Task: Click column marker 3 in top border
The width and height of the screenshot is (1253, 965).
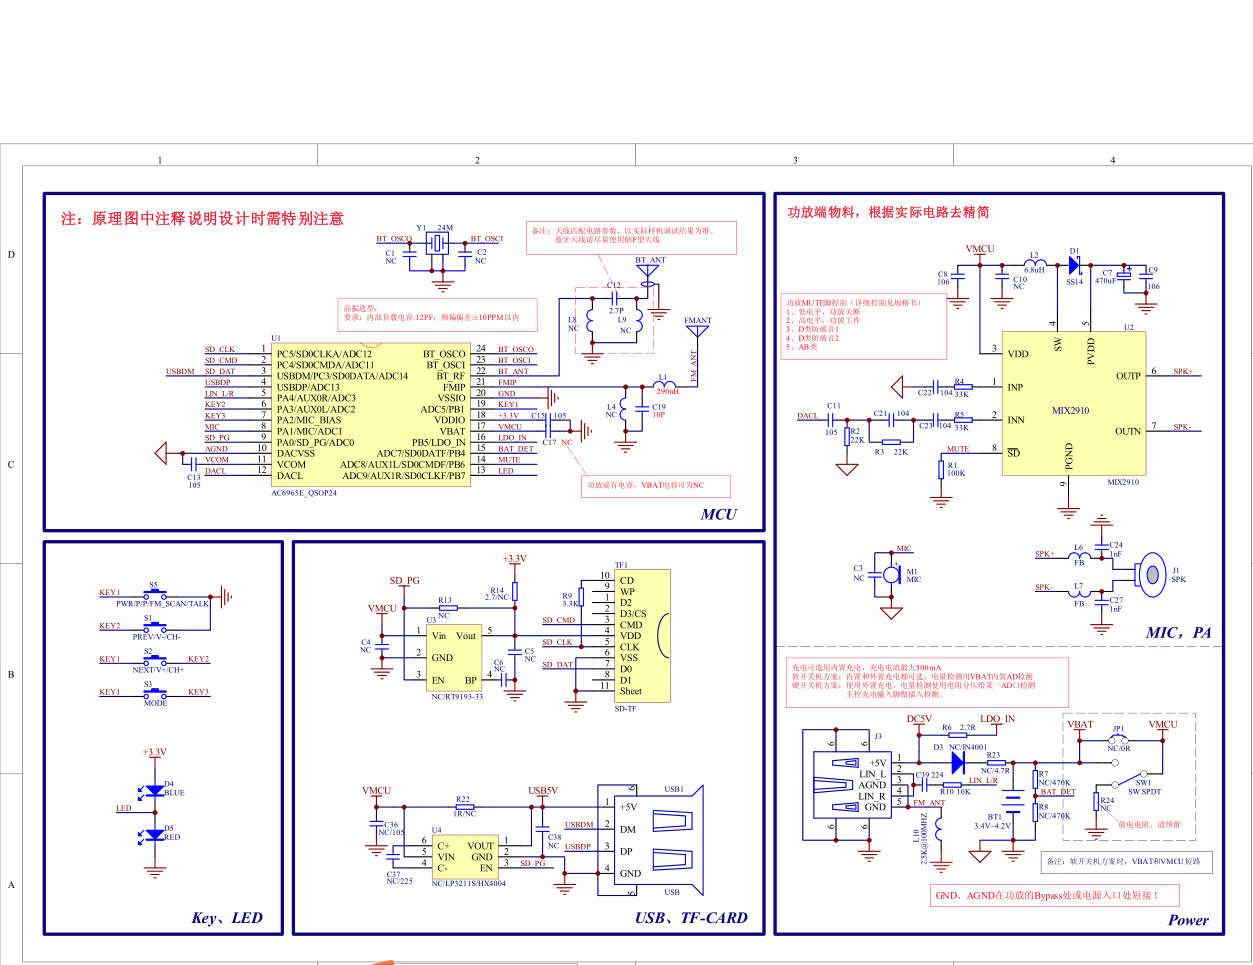Action: pos(795,159)
